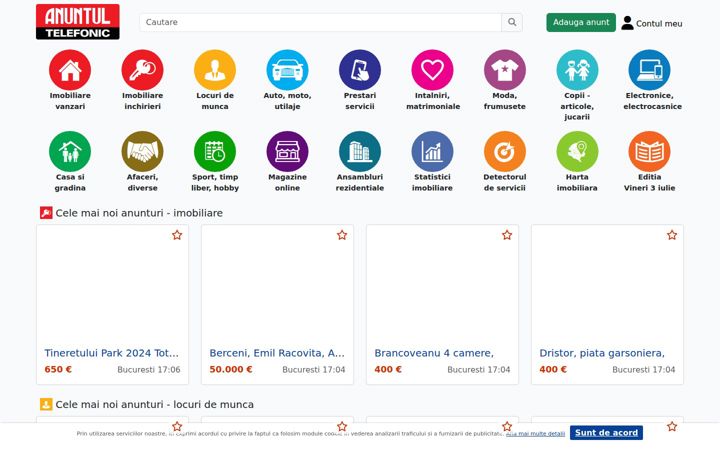Open the Imobiliare vanzari category icon
The width and height of the screenshot is (720, 450).
point(70,70)
